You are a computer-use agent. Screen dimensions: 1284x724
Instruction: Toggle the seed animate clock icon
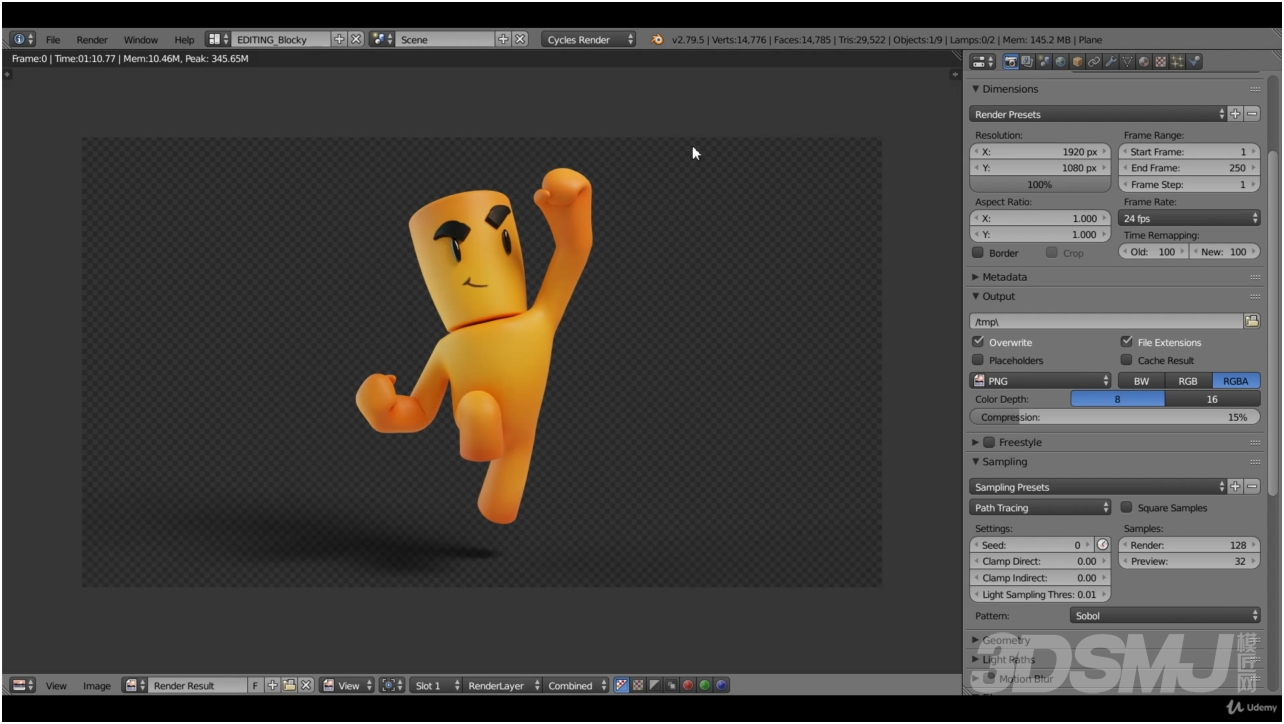coord(1103,545)
